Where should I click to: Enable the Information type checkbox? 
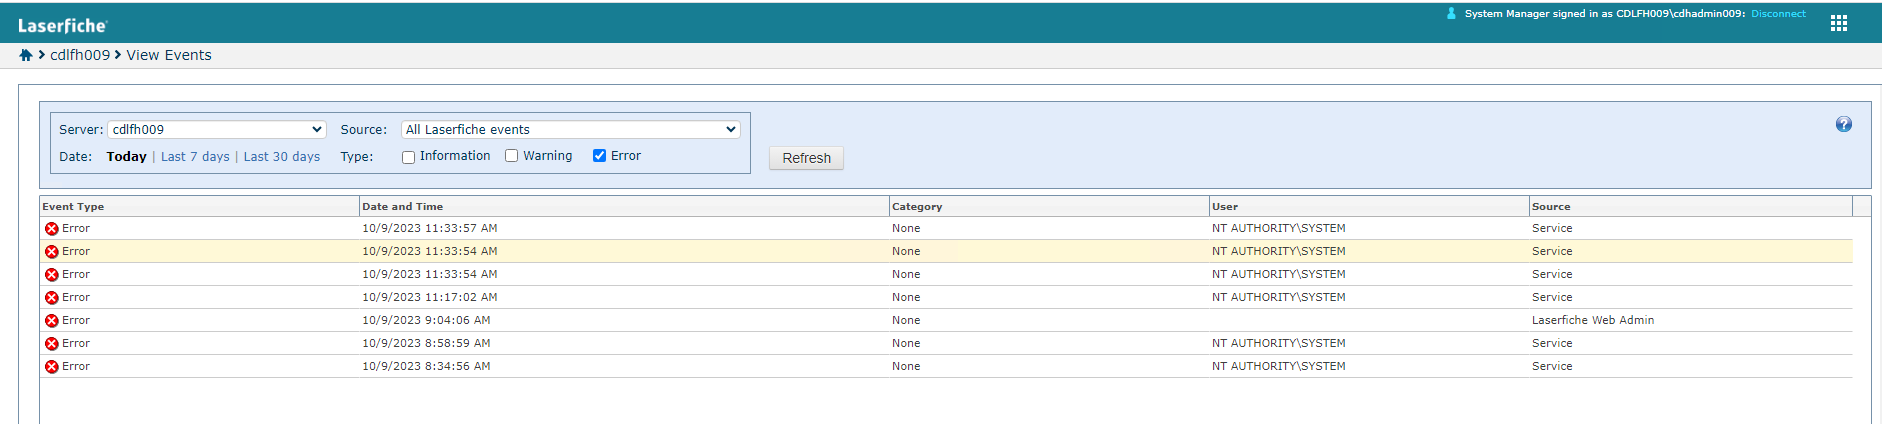pos(408,157)
